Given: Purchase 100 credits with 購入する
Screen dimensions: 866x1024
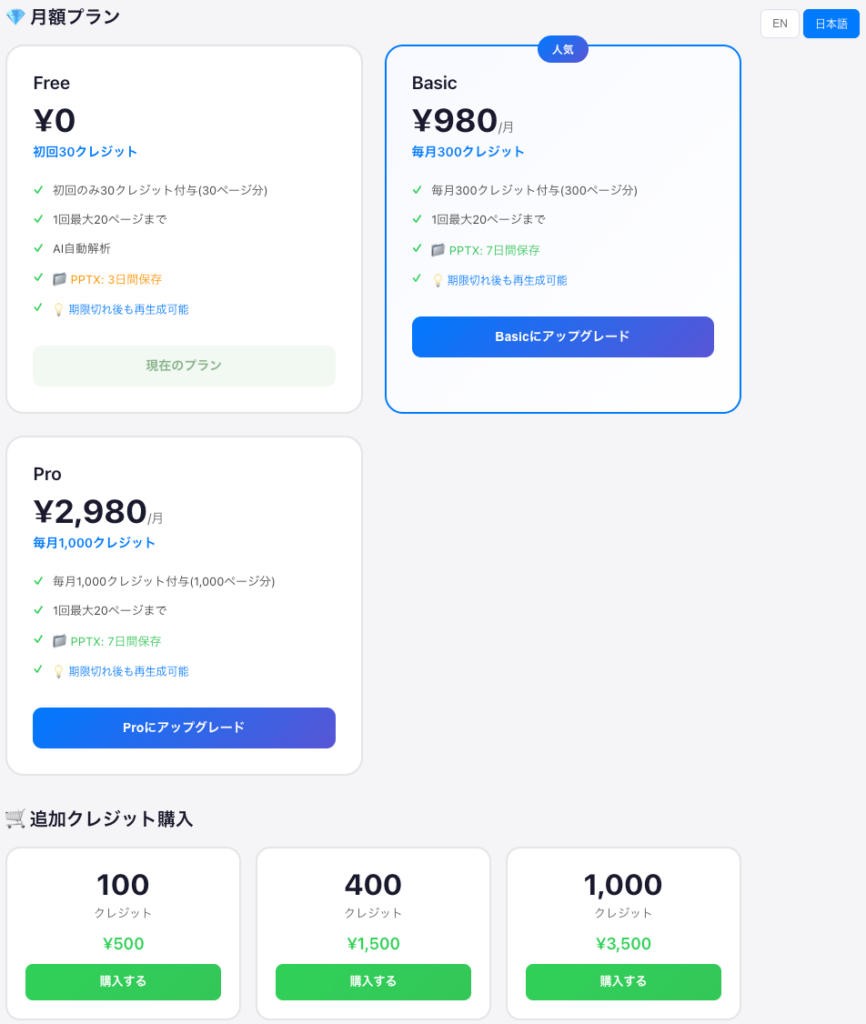Looking at the screenshot, I should [123, 982].
